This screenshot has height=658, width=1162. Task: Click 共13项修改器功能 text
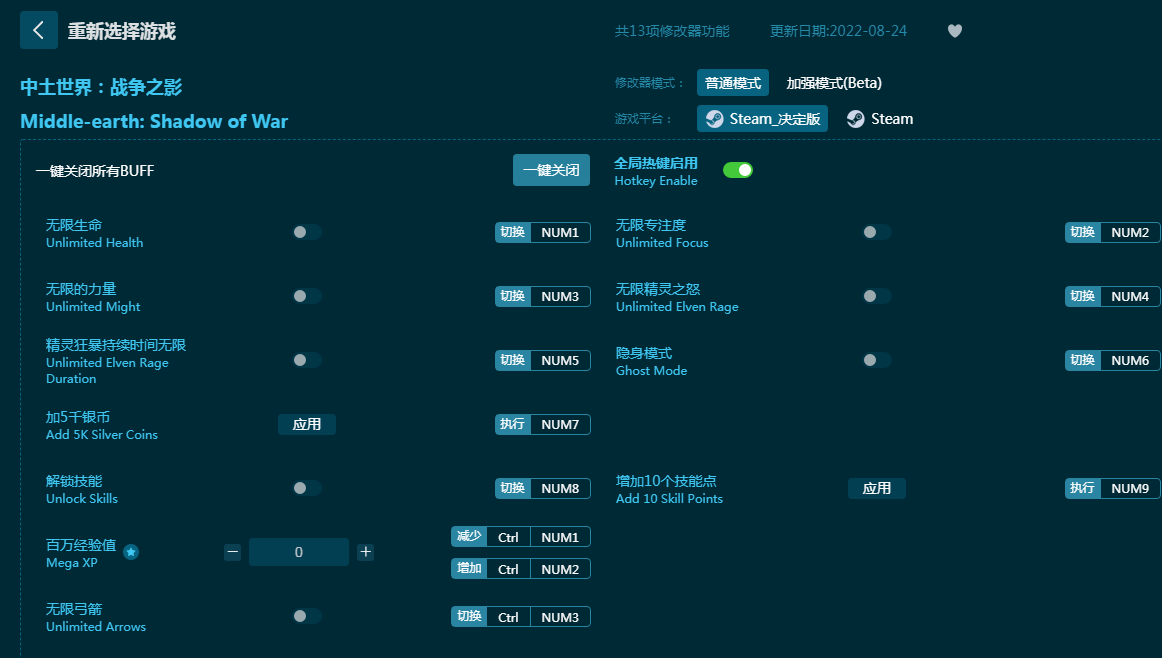(x=672, y=31)
